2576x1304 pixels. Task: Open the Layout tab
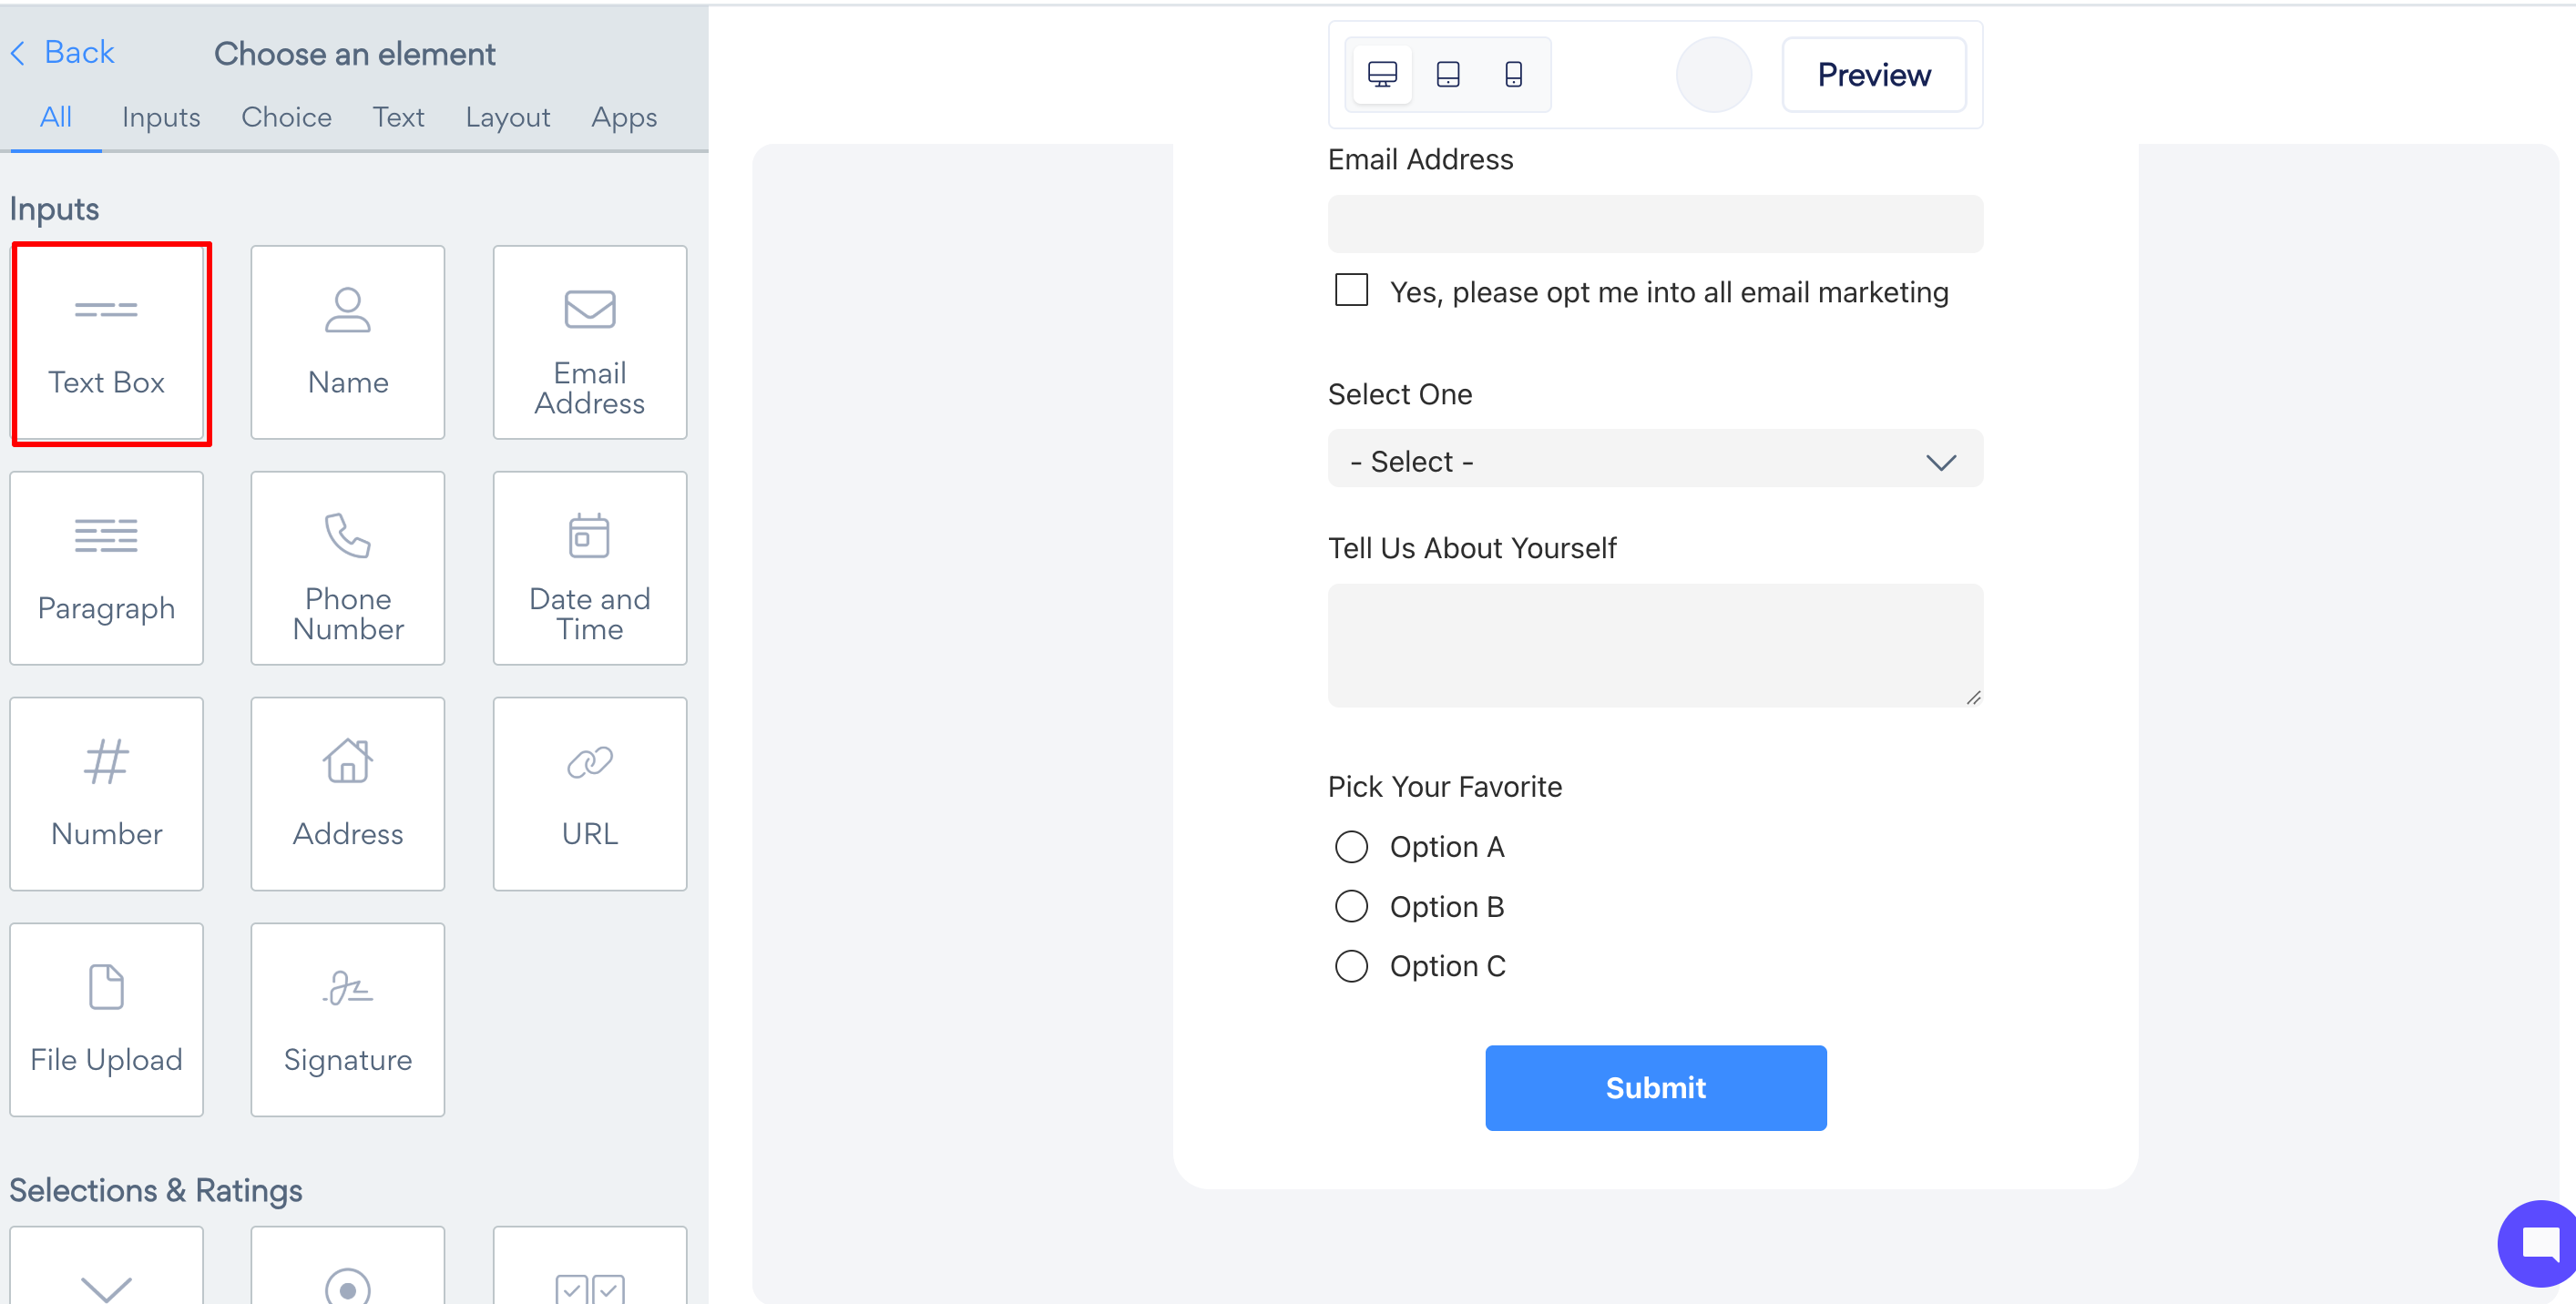[508, 117]
